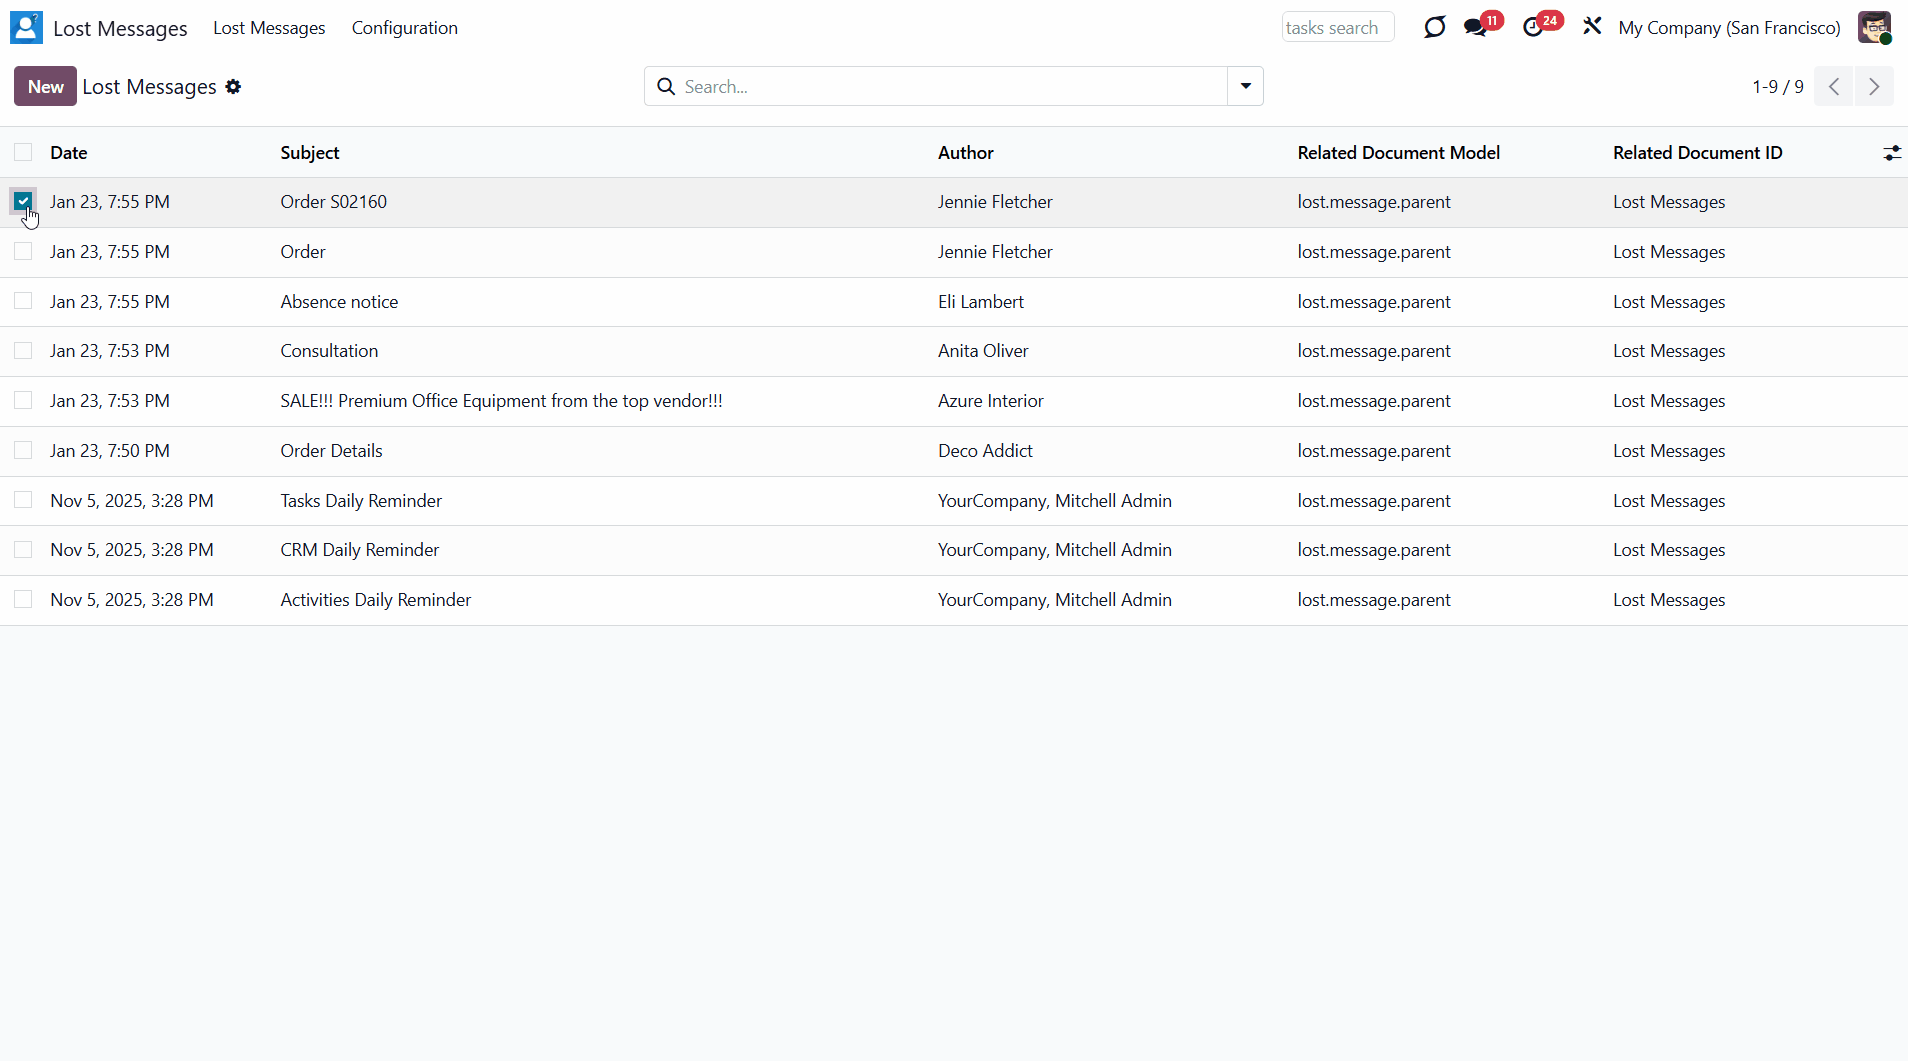Screen dimensions: 1908x1061
Task: Click the debug tools wrench icon
Action: (x=1592, y=27)
